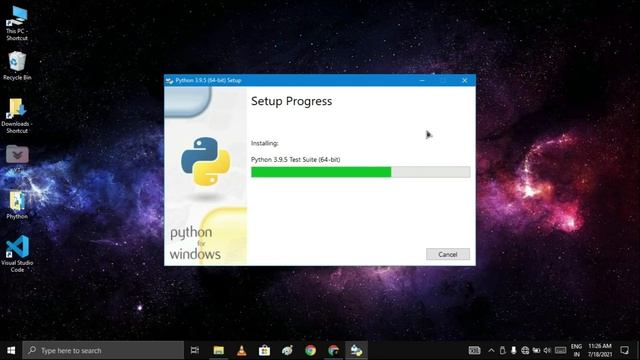Viewport: 640px width, 360px height.
Task: Click 'Python 3.9.5 Test Suite (64-bit)' text
Action: [296, 160]
